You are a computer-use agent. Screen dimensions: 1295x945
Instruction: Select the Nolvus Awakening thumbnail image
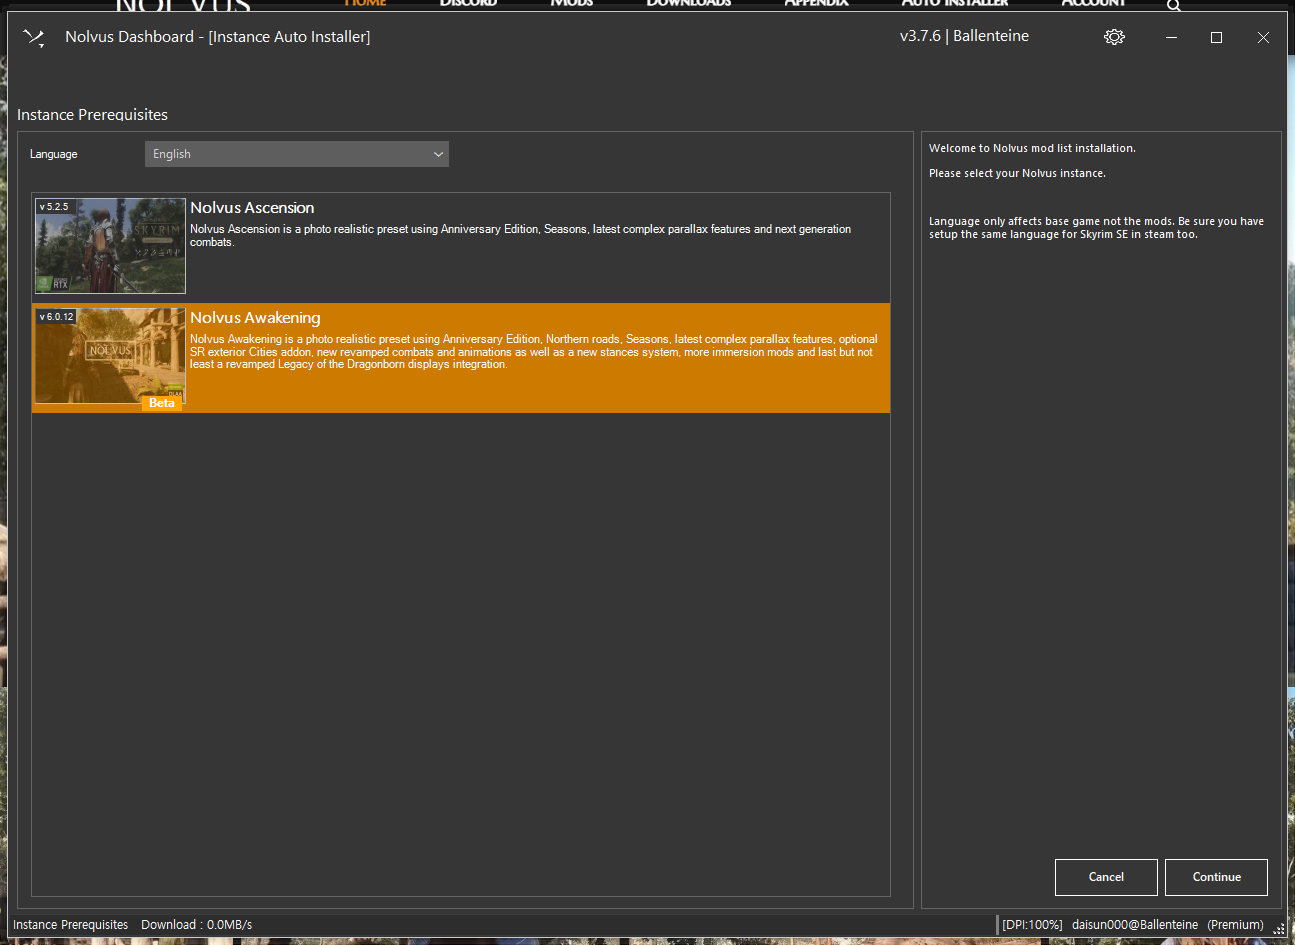point(110,356)
